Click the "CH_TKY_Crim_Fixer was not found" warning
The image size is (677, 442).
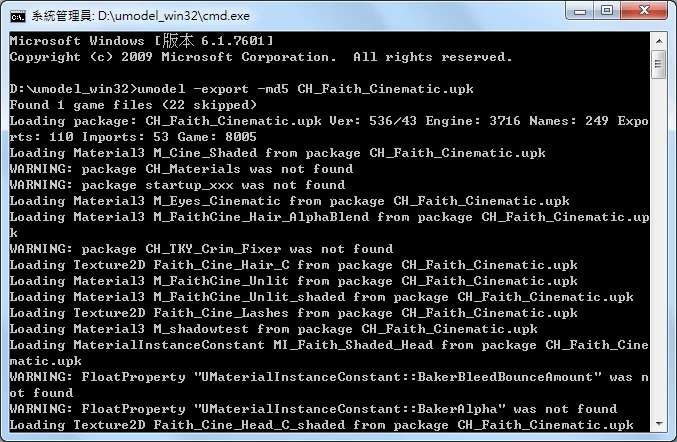(201, 249)
